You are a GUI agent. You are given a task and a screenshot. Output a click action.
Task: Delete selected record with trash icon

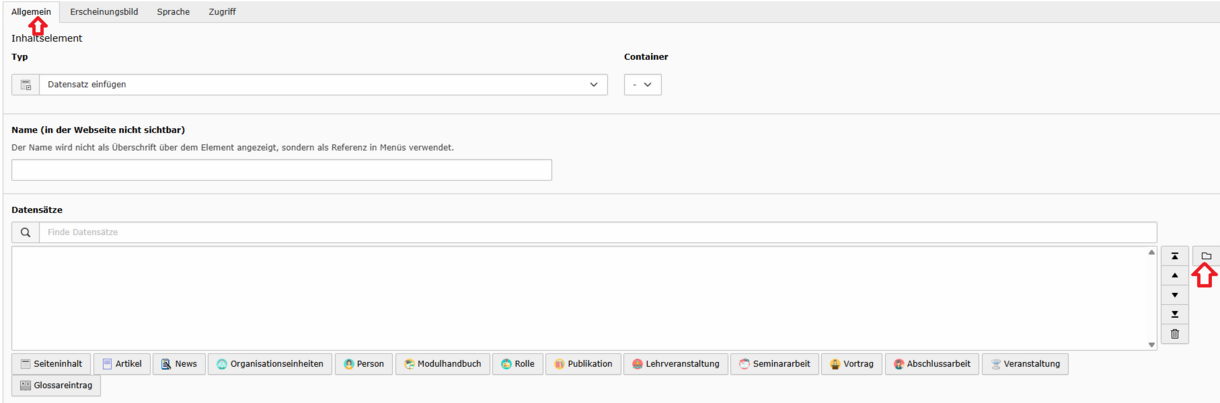tap(1175, 334)
